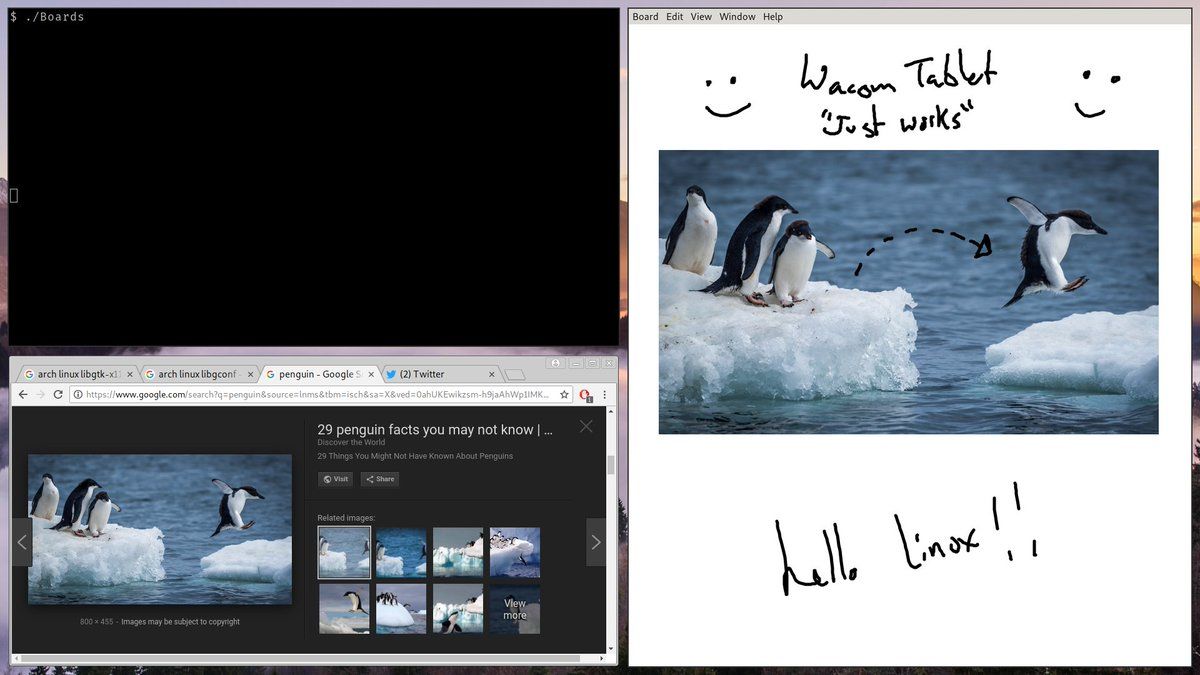Open the red extension icon with badge

(586, 395)
